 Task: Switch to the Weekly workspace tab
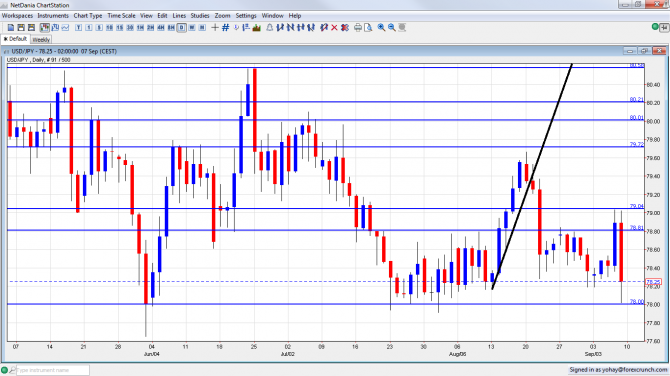click(41, 40)
